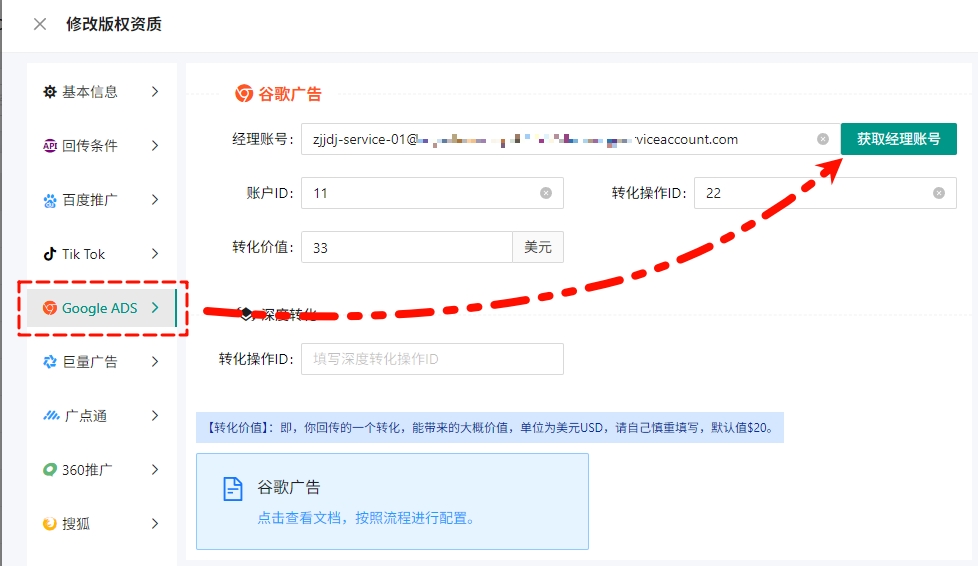Click the 百度推广 paw icon
The image size is (978, 566).
click(50, 200)
